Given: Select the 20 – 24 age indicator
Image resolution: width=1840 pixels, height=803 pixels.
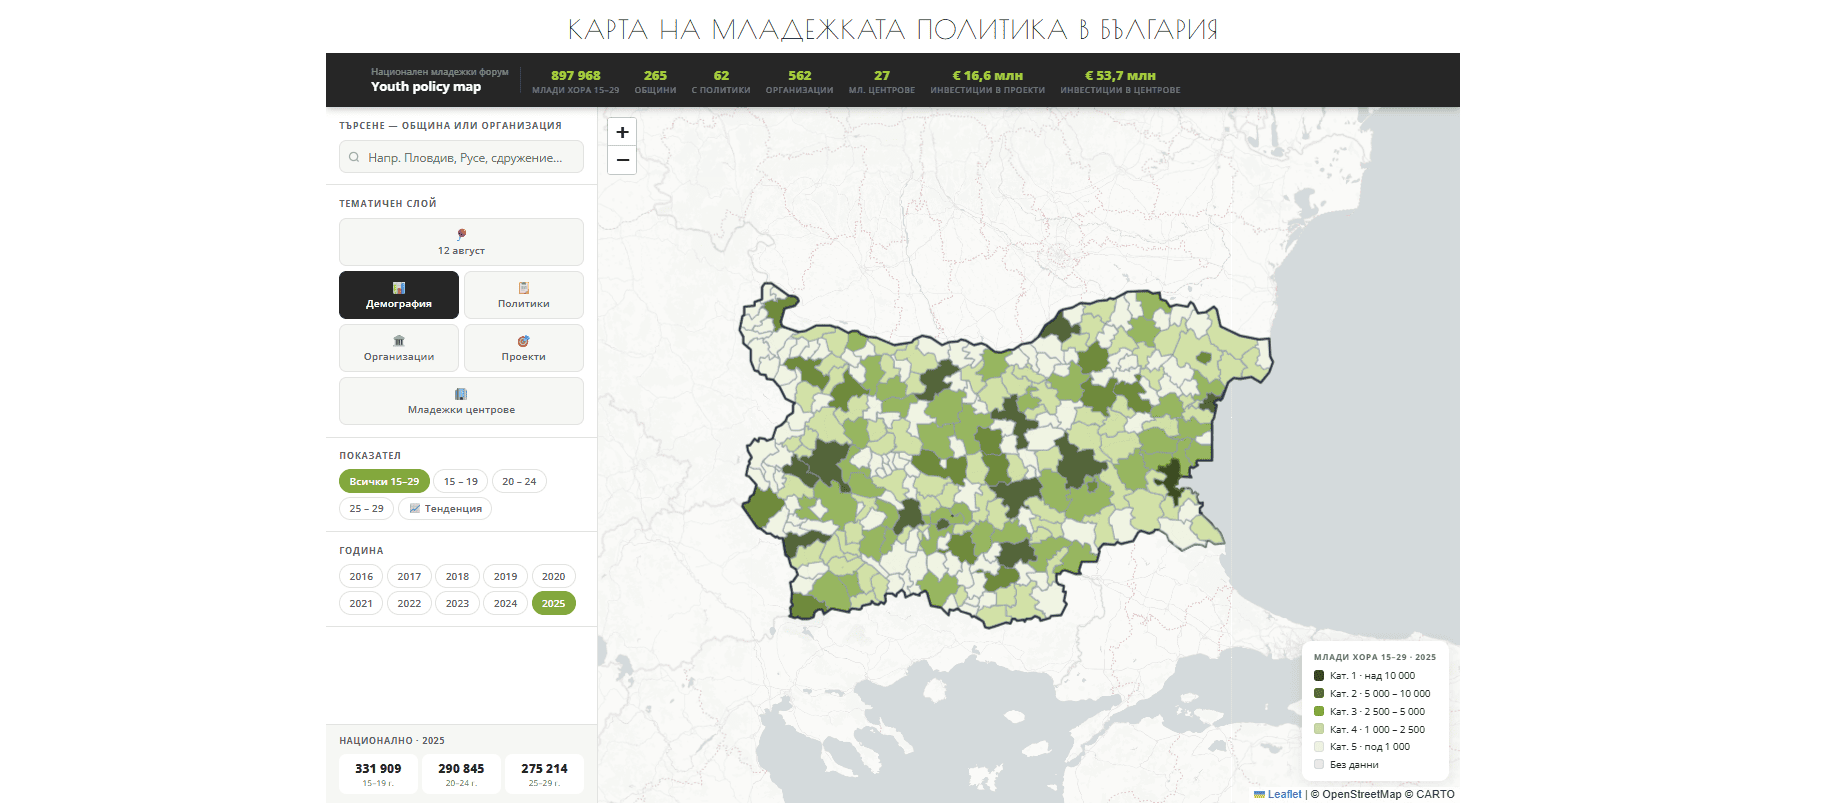Looking at the screenshot, I should (x=519, y=481).
